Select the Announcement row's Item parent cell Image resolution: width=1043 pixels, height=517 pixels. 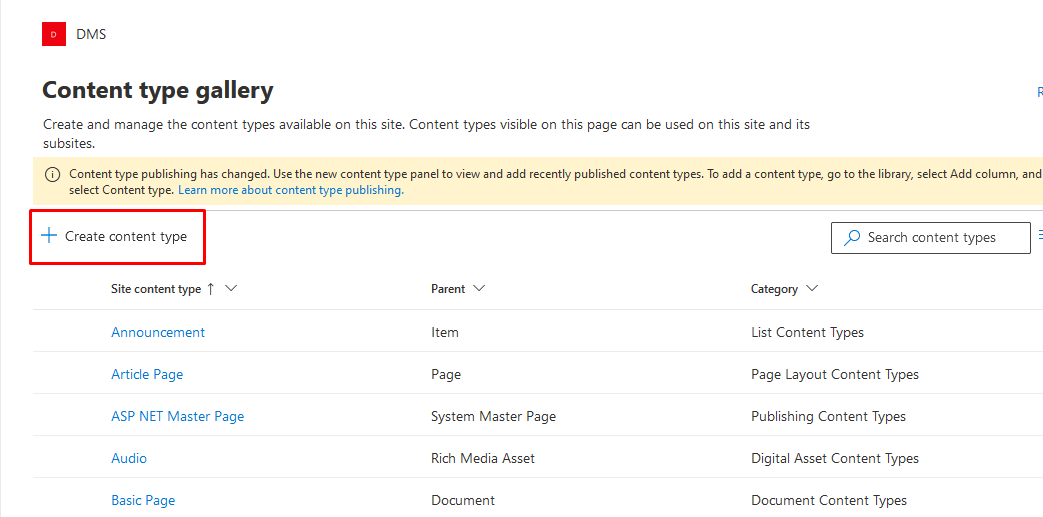444,332
